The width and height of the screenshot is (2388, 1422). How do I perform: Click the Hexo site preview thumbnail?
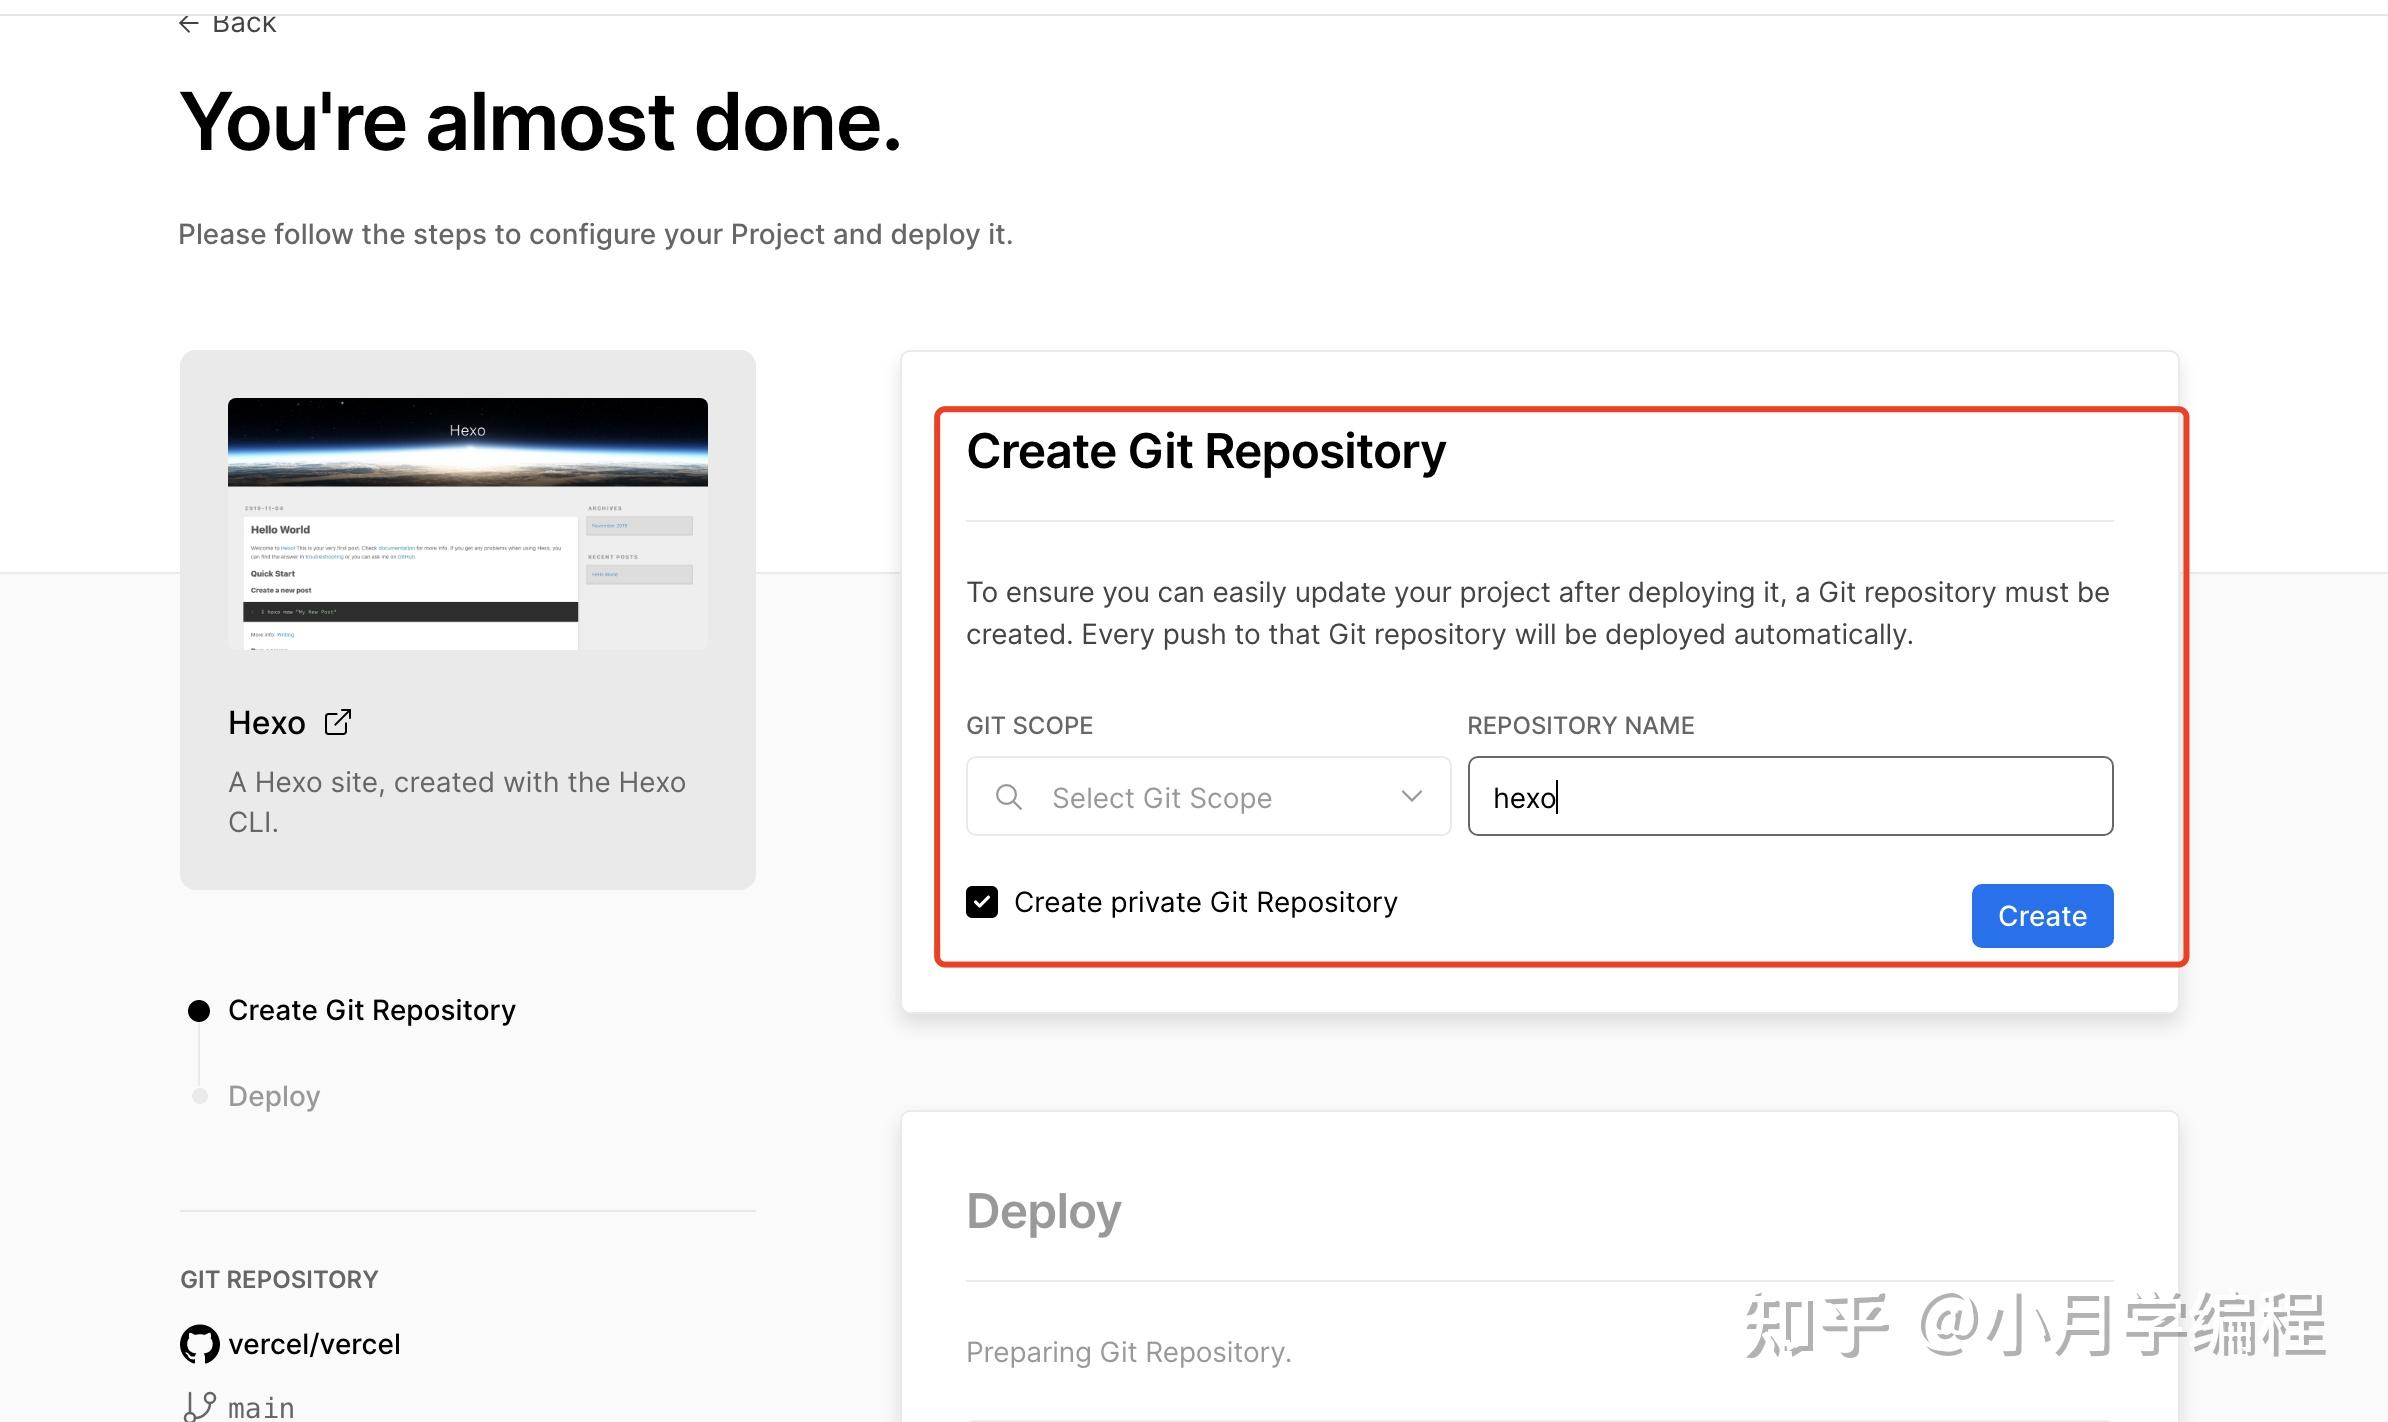pyautogui.click(x=467, y=523)
